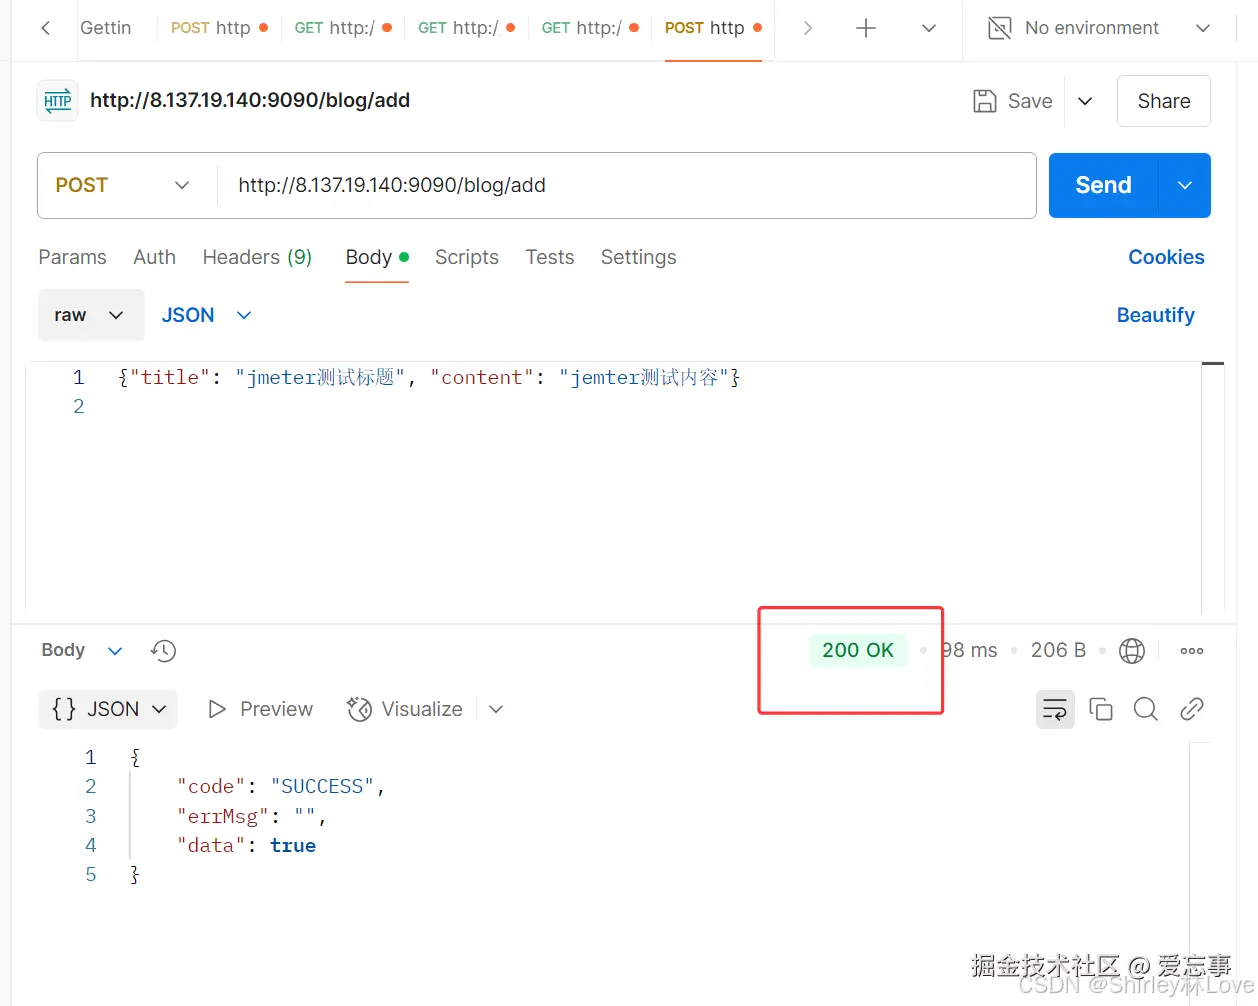Copy the response body
Viewport: 1258px width, 1006px height.
[x=1101, y=709]
